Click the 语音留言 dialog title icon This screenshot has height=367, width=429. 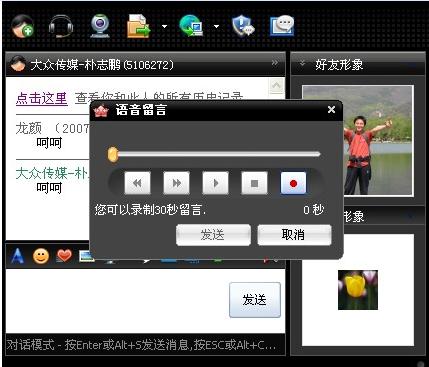pos(101,110)
